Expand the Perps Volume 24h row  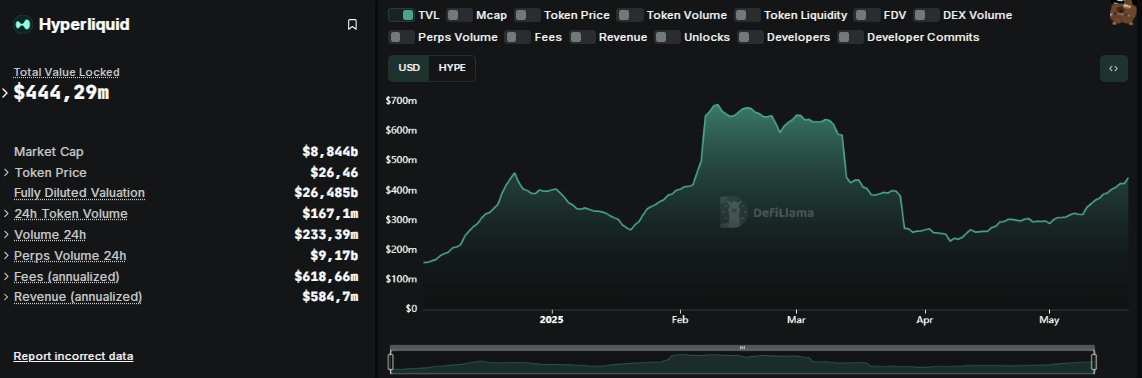[7, 256]
